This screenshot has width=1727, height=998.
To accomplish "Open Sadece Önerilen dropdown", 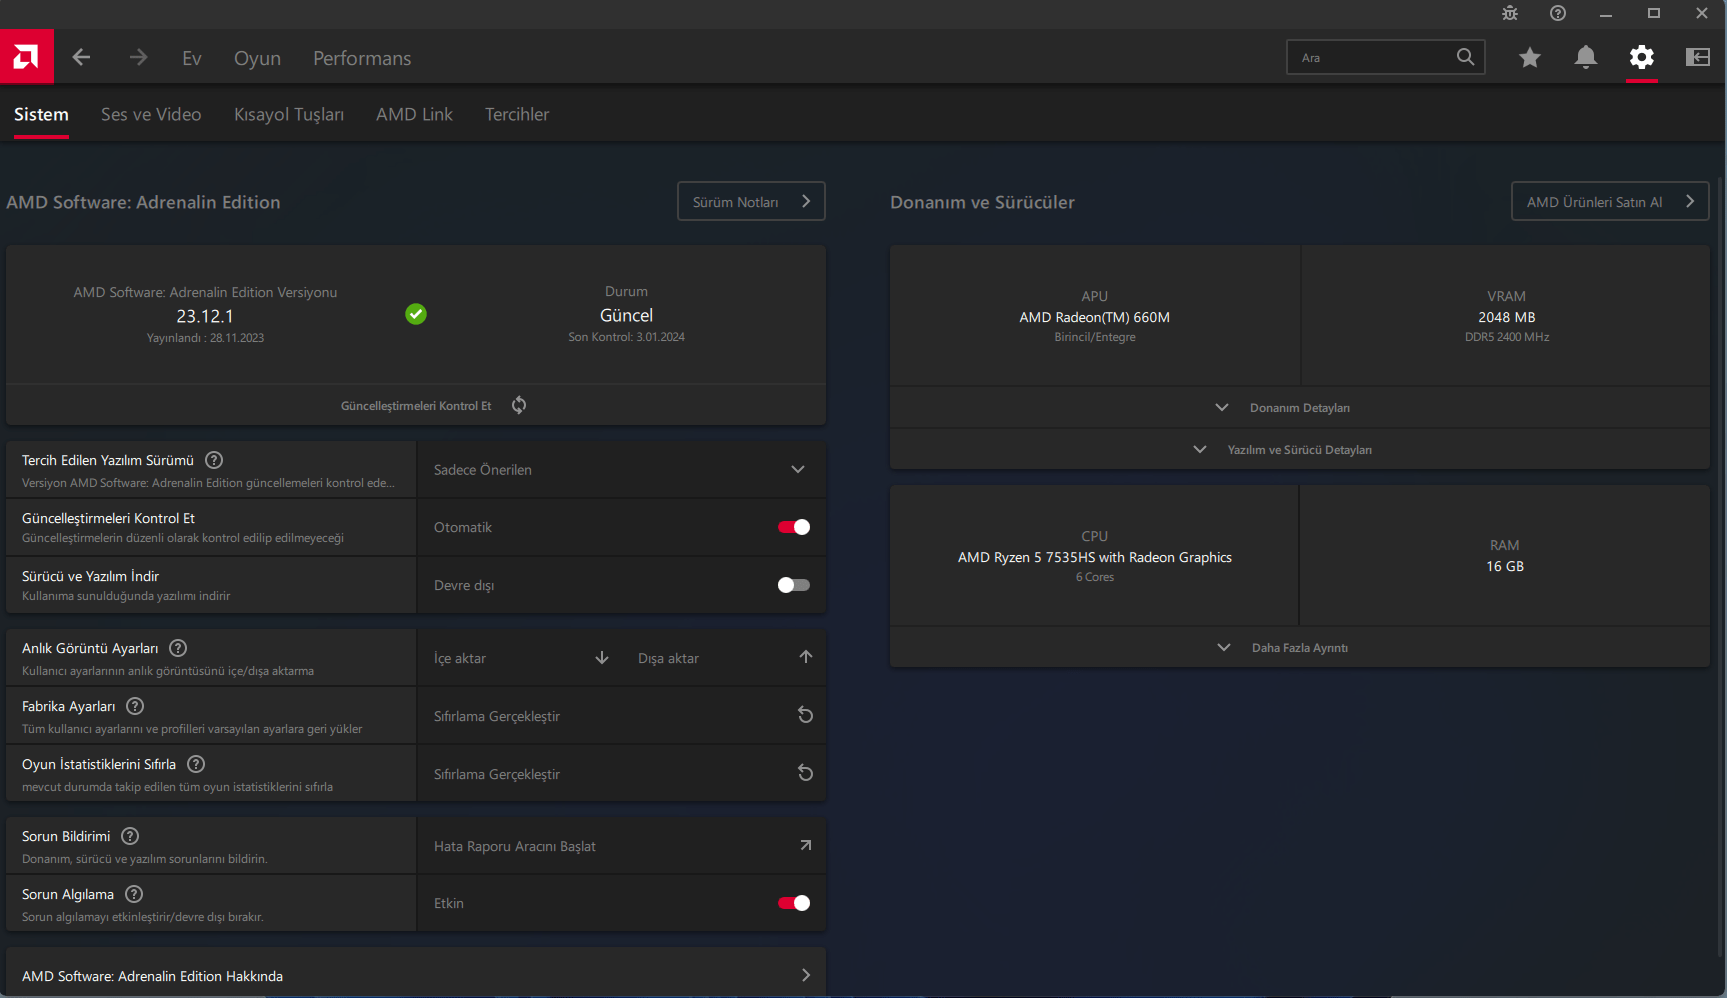I will 621,470.
